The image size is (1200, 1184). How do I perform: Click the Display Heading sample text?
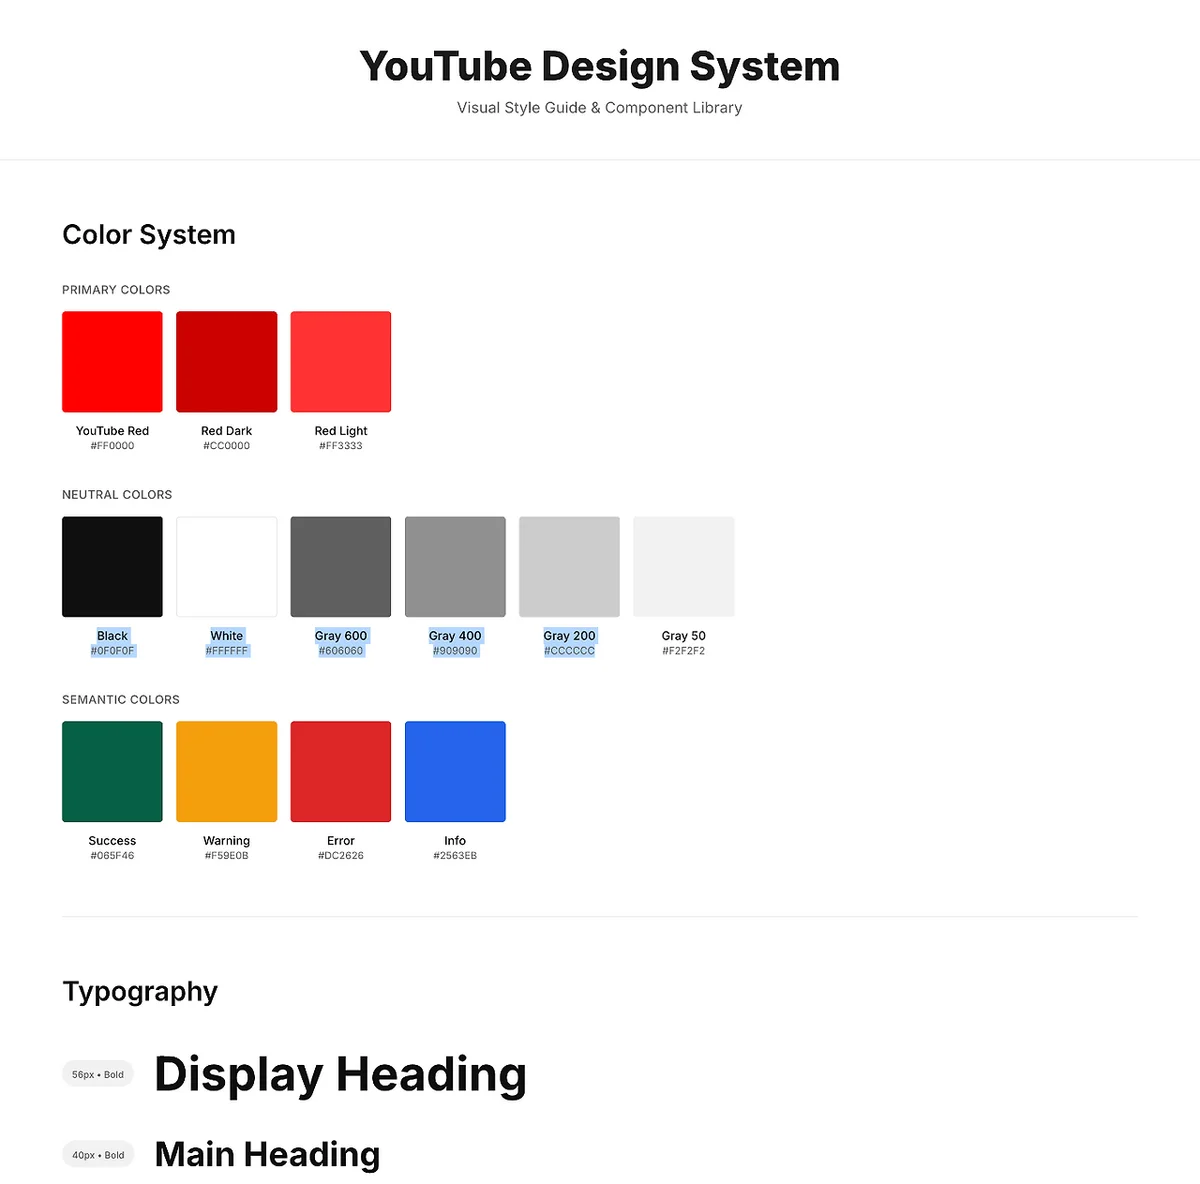(x=340, y=1075)
